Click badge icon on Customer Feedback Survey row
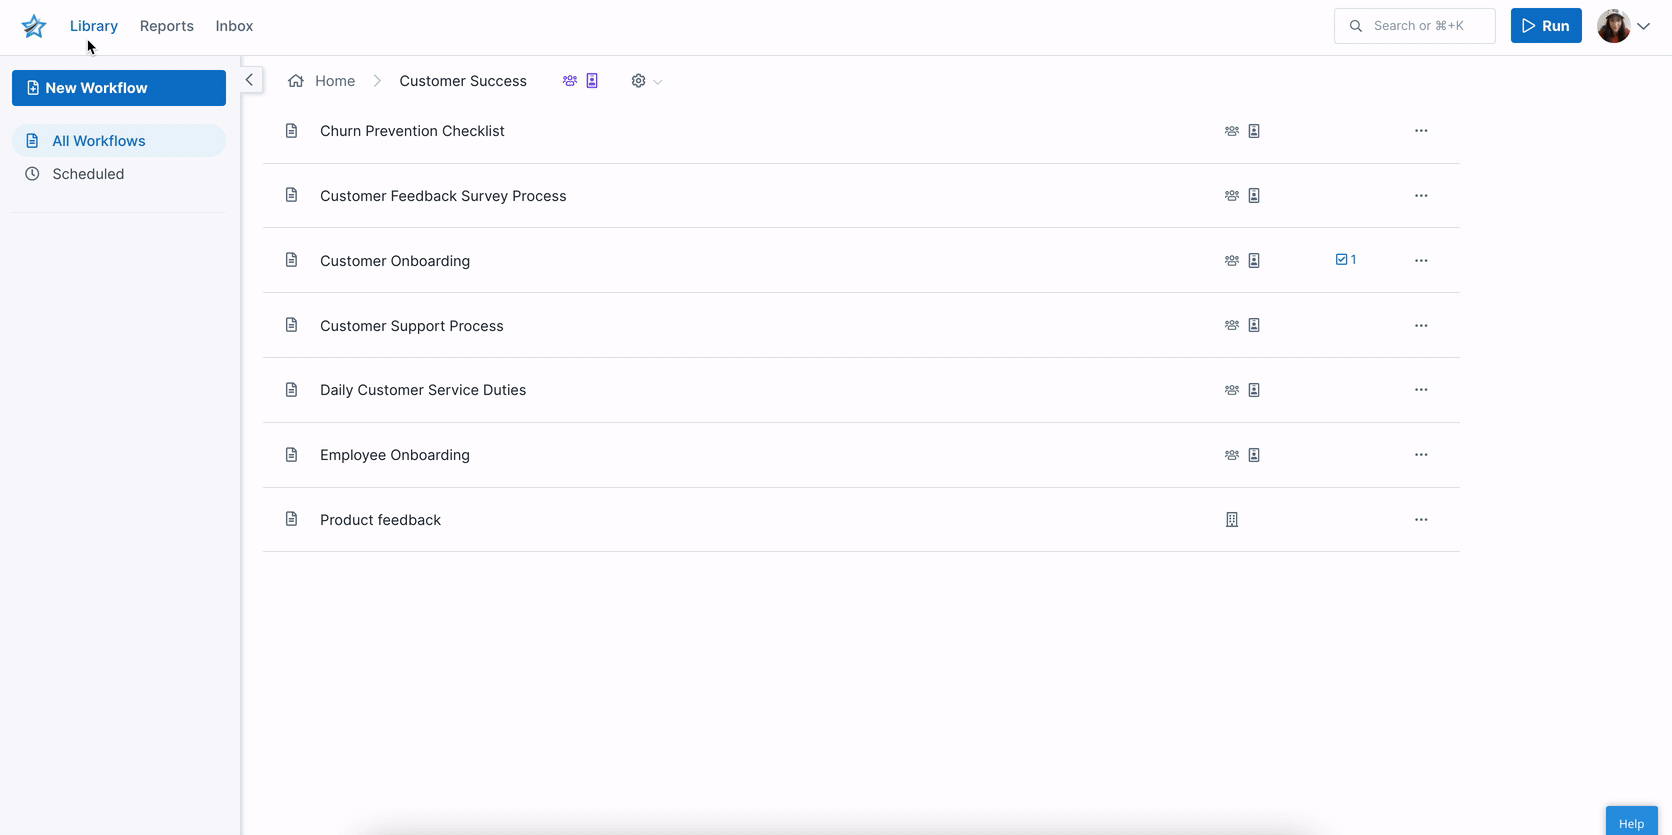Viewport: 1672px width, 835px height. (1254, 196)
